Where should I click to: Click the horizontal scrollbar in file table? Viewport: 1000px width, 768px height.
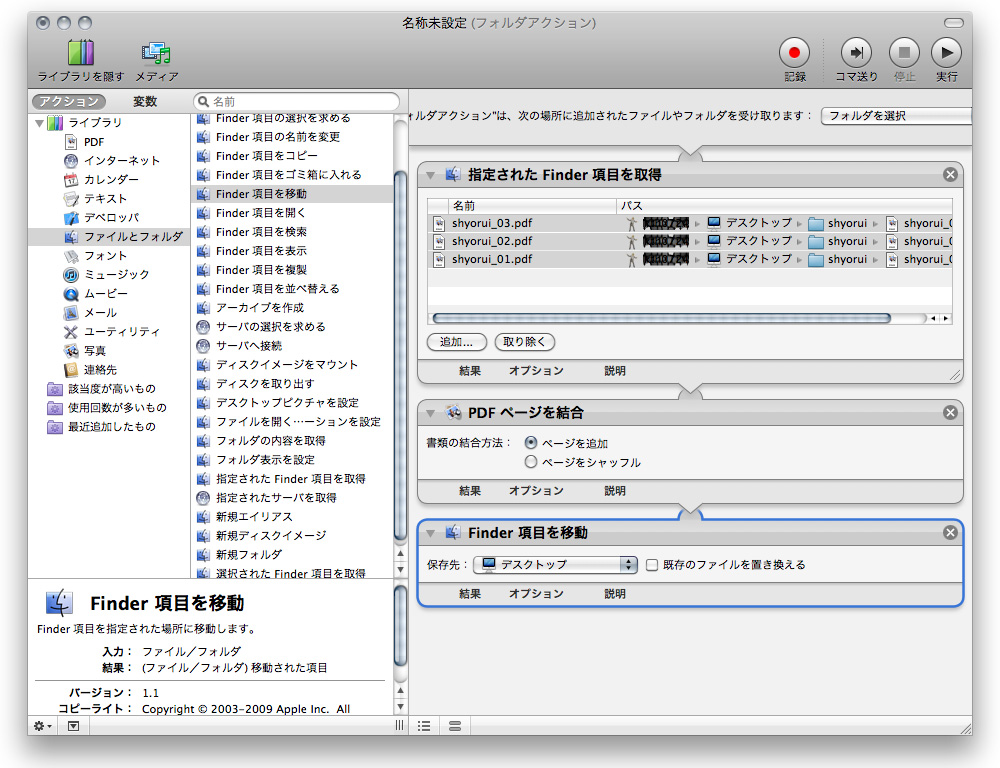(x=661, y=318)
